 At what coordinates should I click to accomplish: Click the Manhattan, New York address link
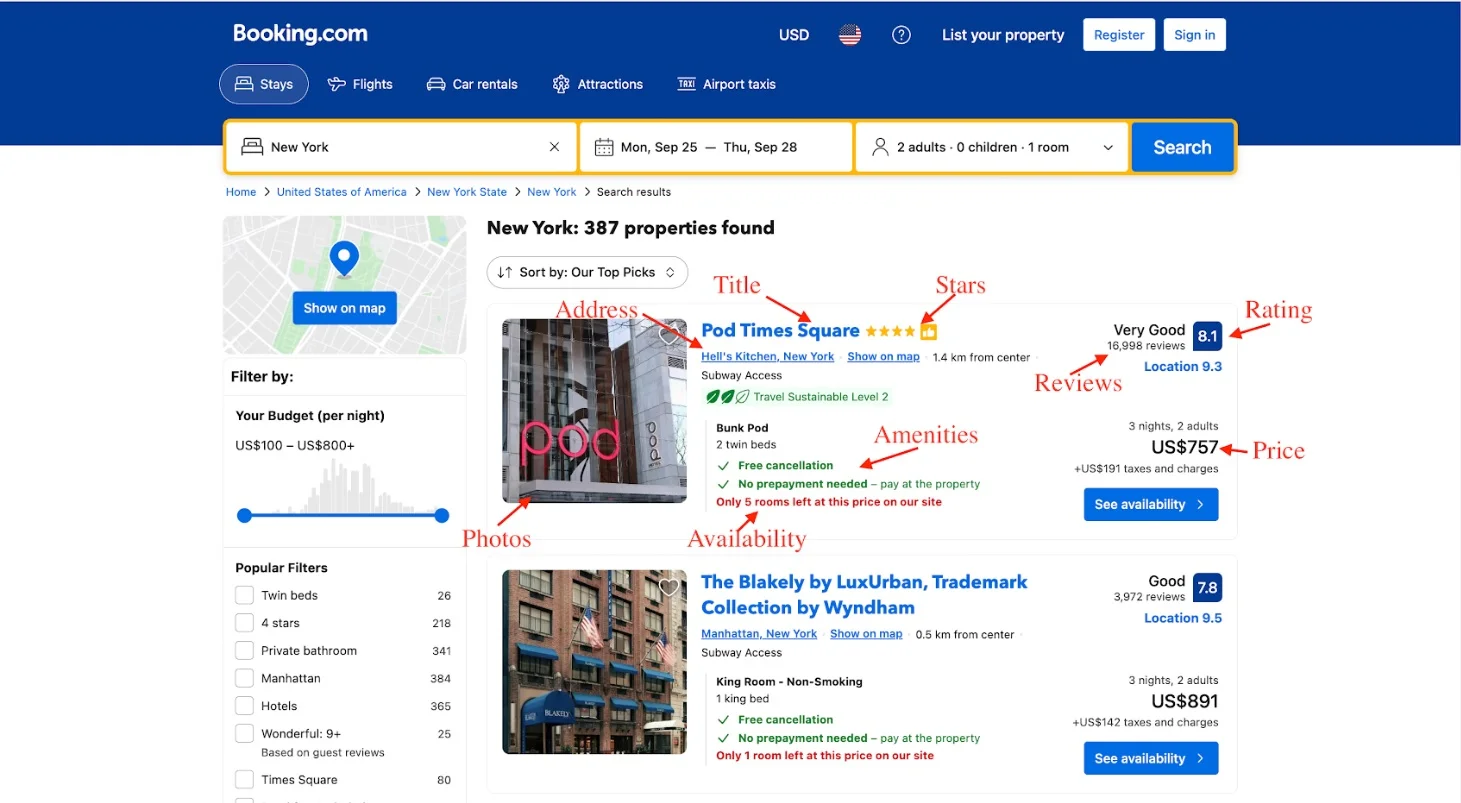[x=759, y=634]
